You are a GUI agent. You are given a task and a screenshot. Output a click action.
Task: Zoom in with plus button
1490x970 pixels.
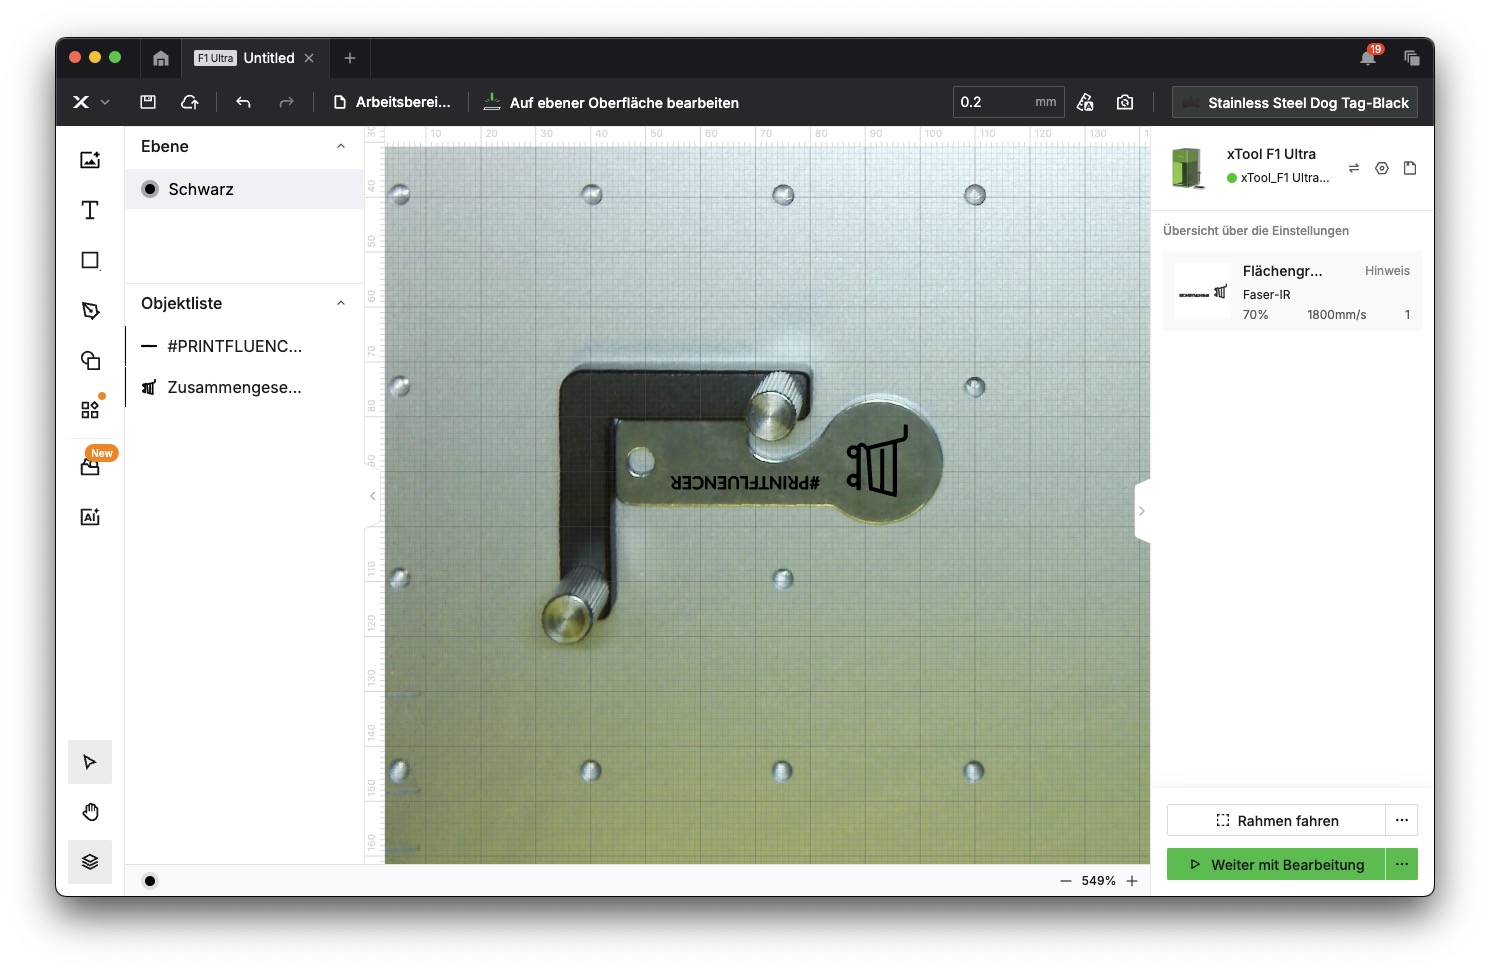tap(1132, 881)
